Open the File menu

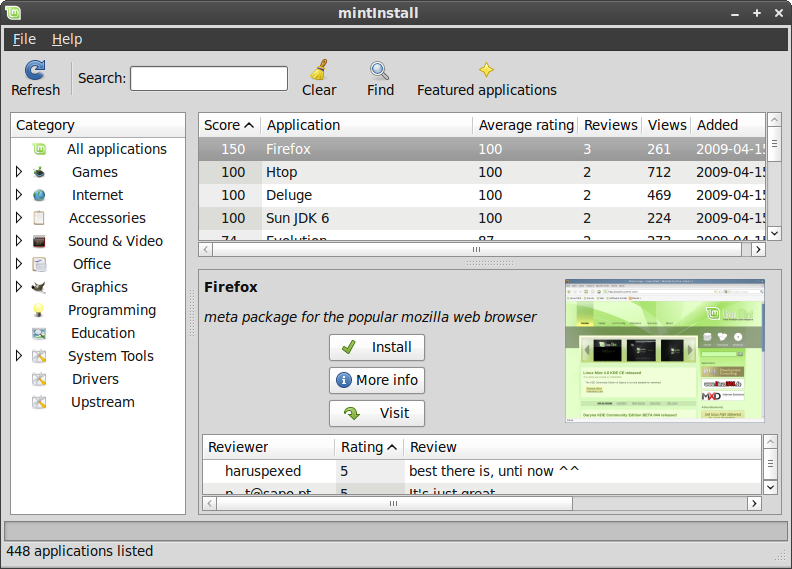(x=24, y=39)
